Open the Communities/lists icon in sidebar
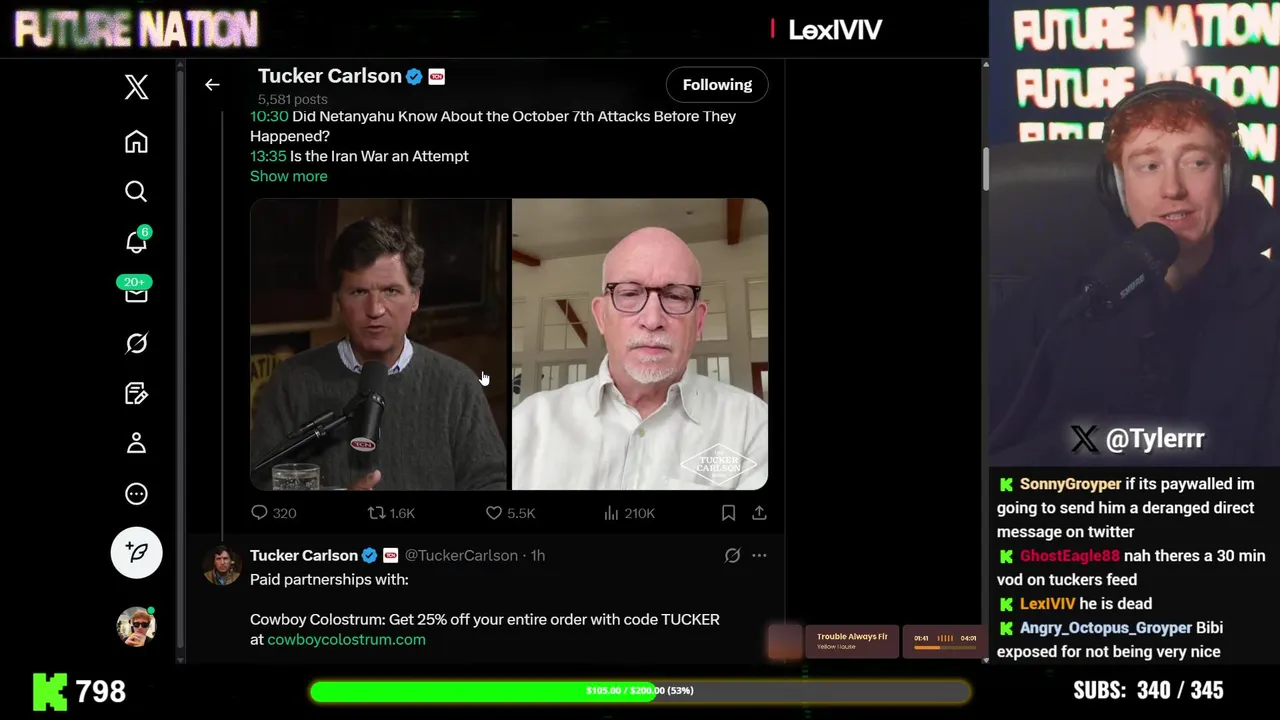The image size is (1280, 720). pos(136,393)
